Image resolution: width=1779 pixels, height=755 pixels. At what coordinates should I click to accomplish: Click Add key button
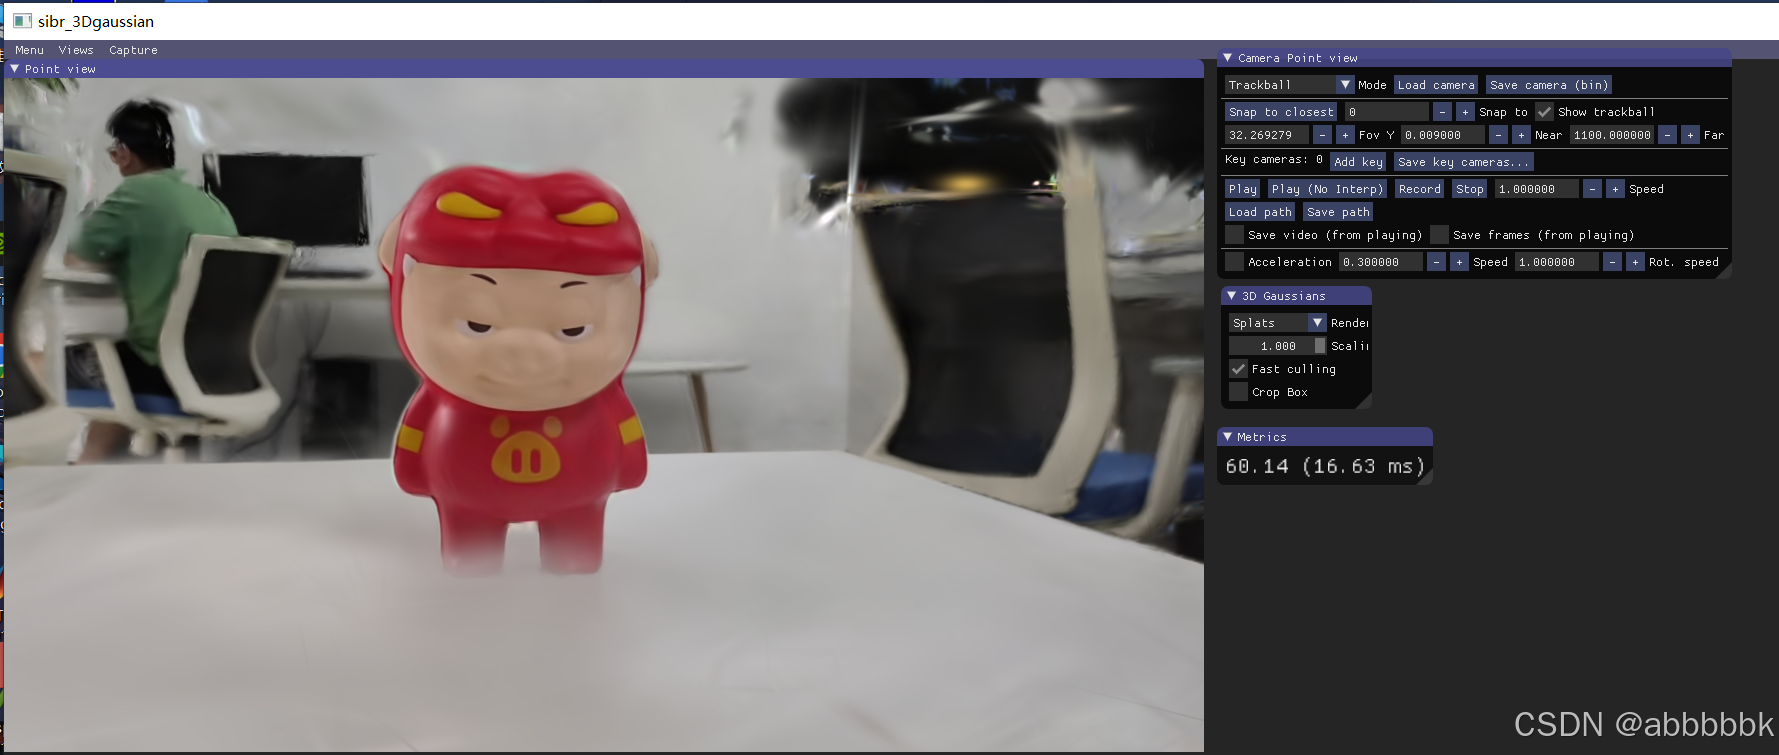1358,162
